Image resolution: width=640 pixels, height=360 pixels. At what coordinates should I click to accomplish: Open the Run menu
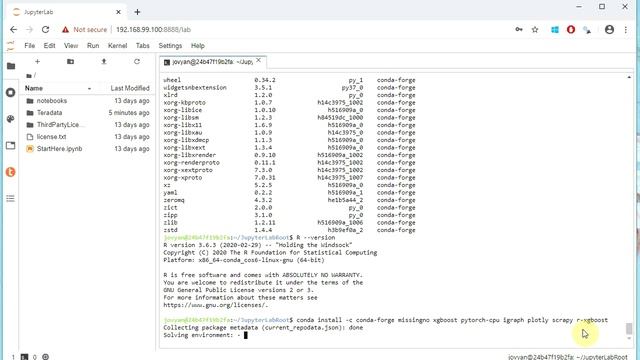coord(93,46)
